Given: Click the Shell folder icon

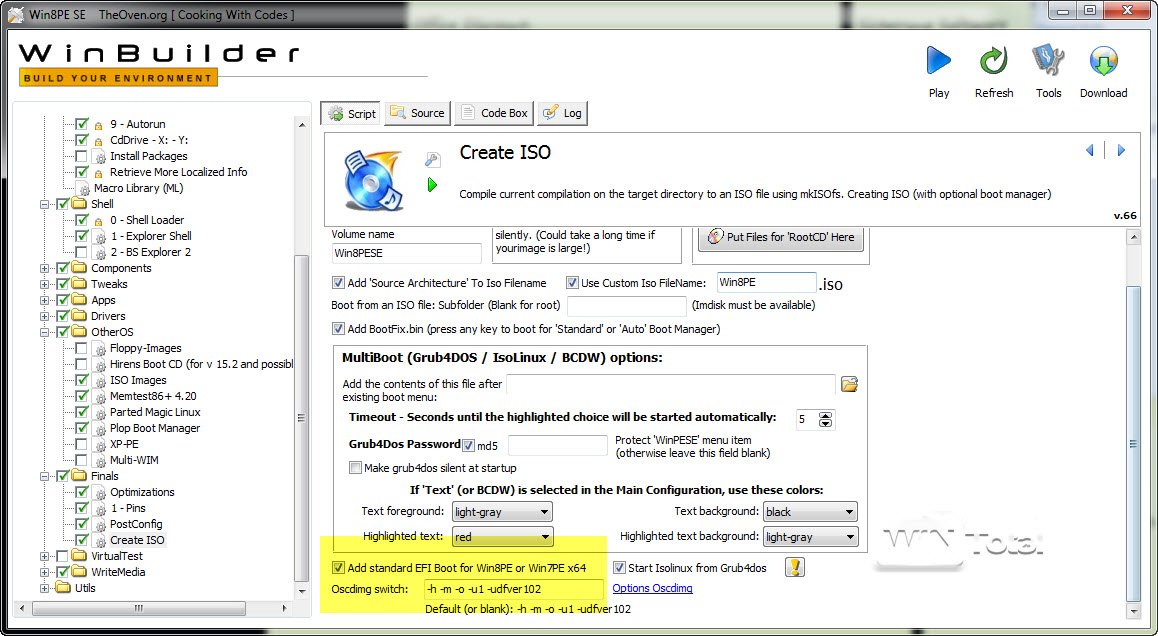Looking at the screenshot, I should point(80,204).
